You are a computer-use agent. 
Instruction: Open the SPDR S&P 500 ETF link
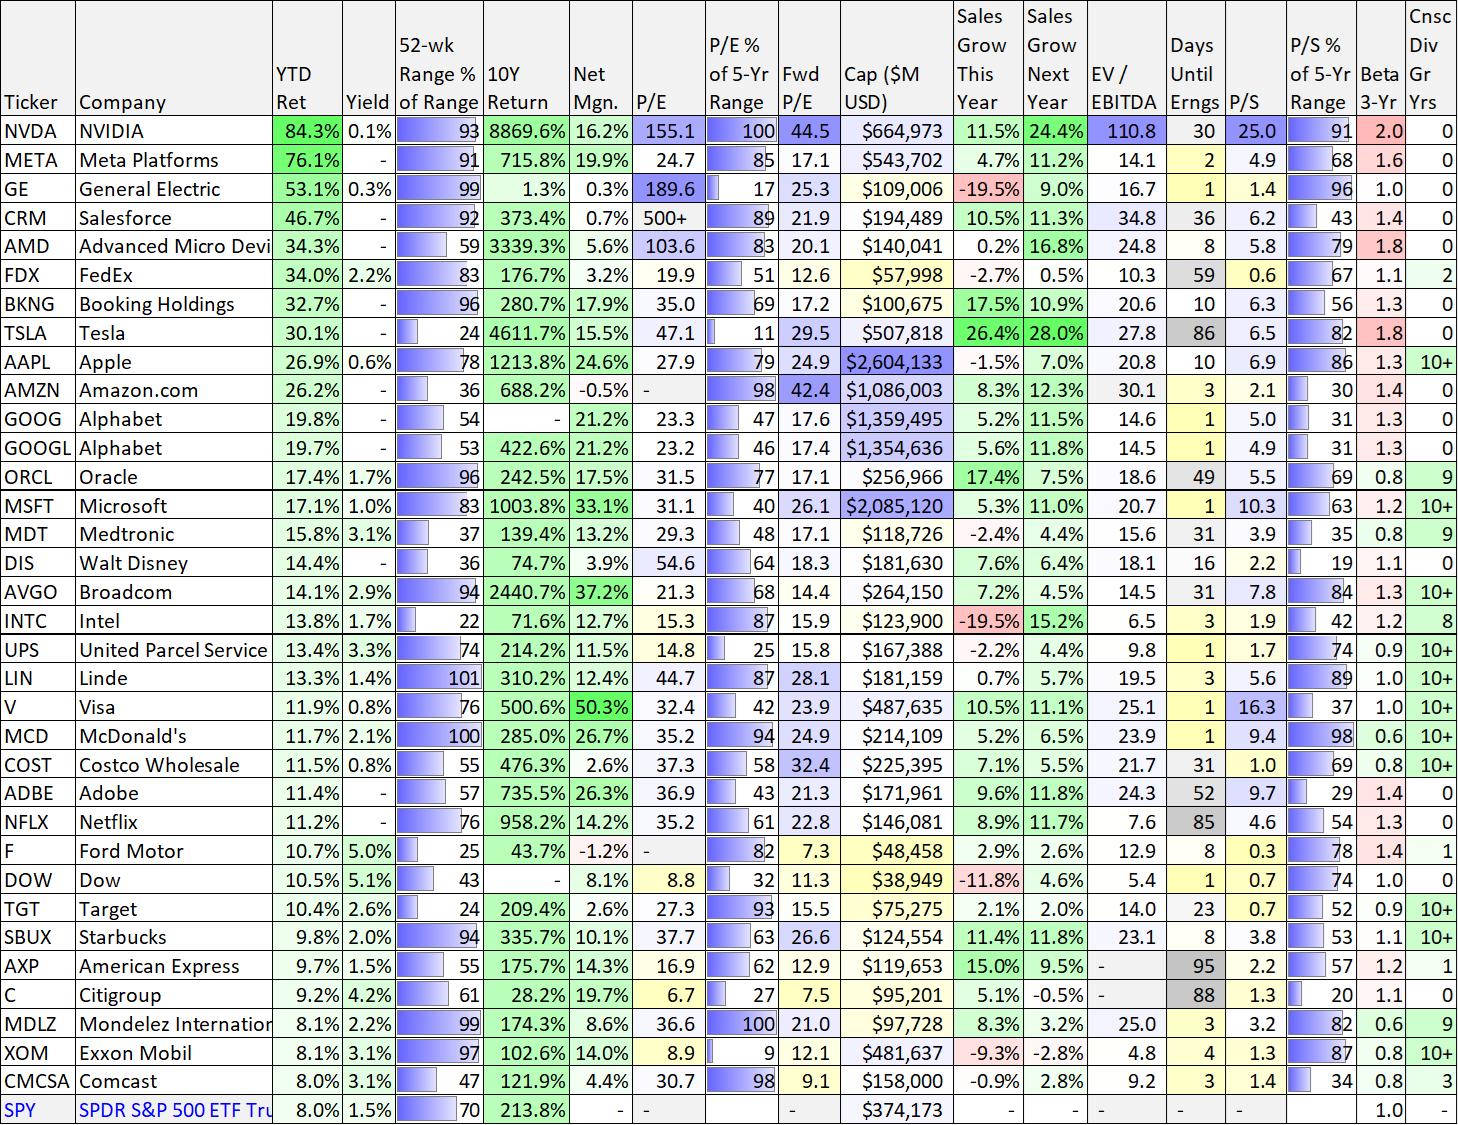tap(175, 1110)
